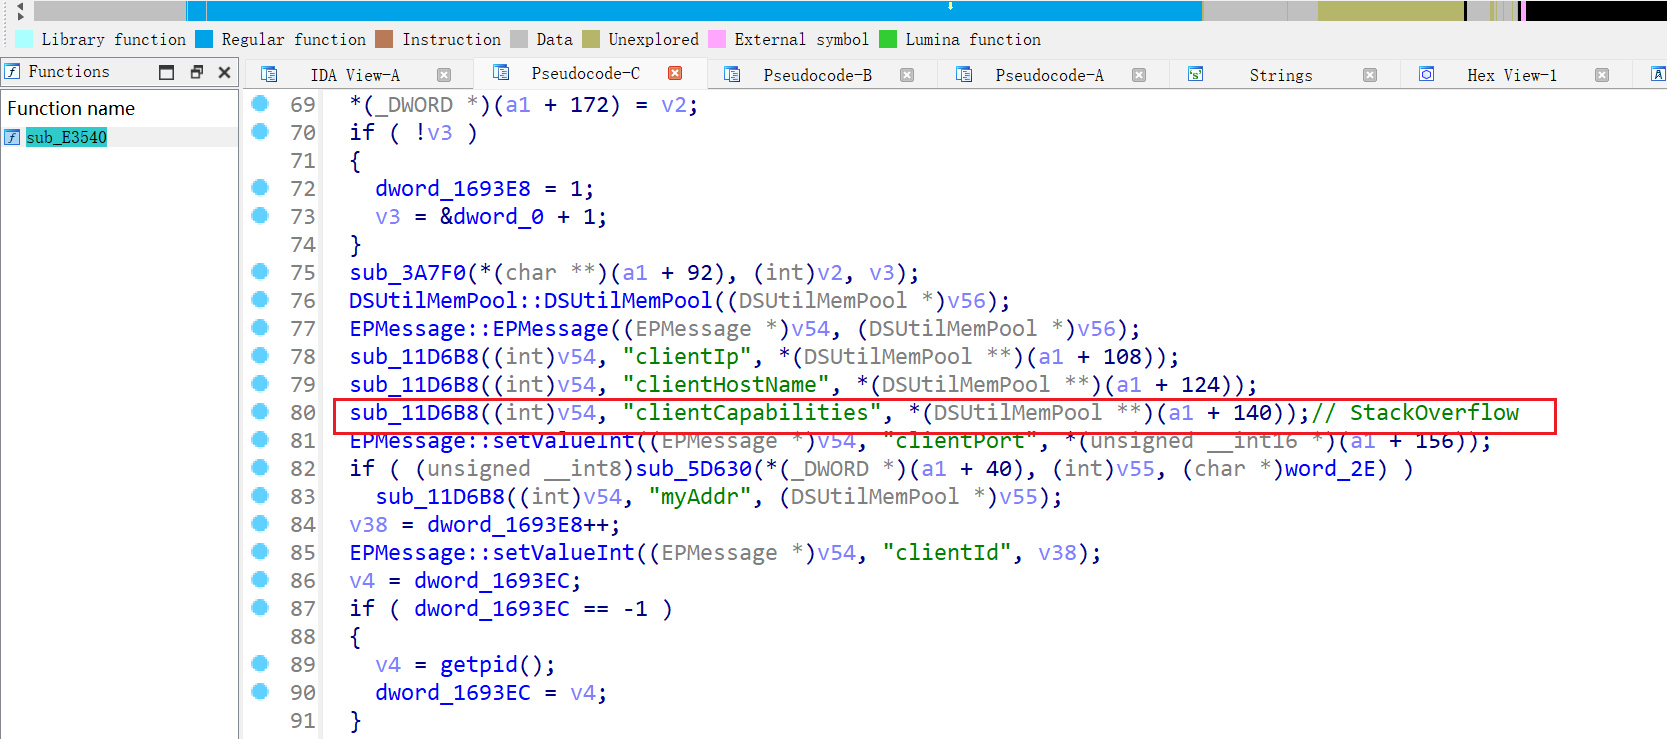The image size is (1667, 739).
Task: Click sub_5D630 call on line 82
Action: tap(694, 469)
